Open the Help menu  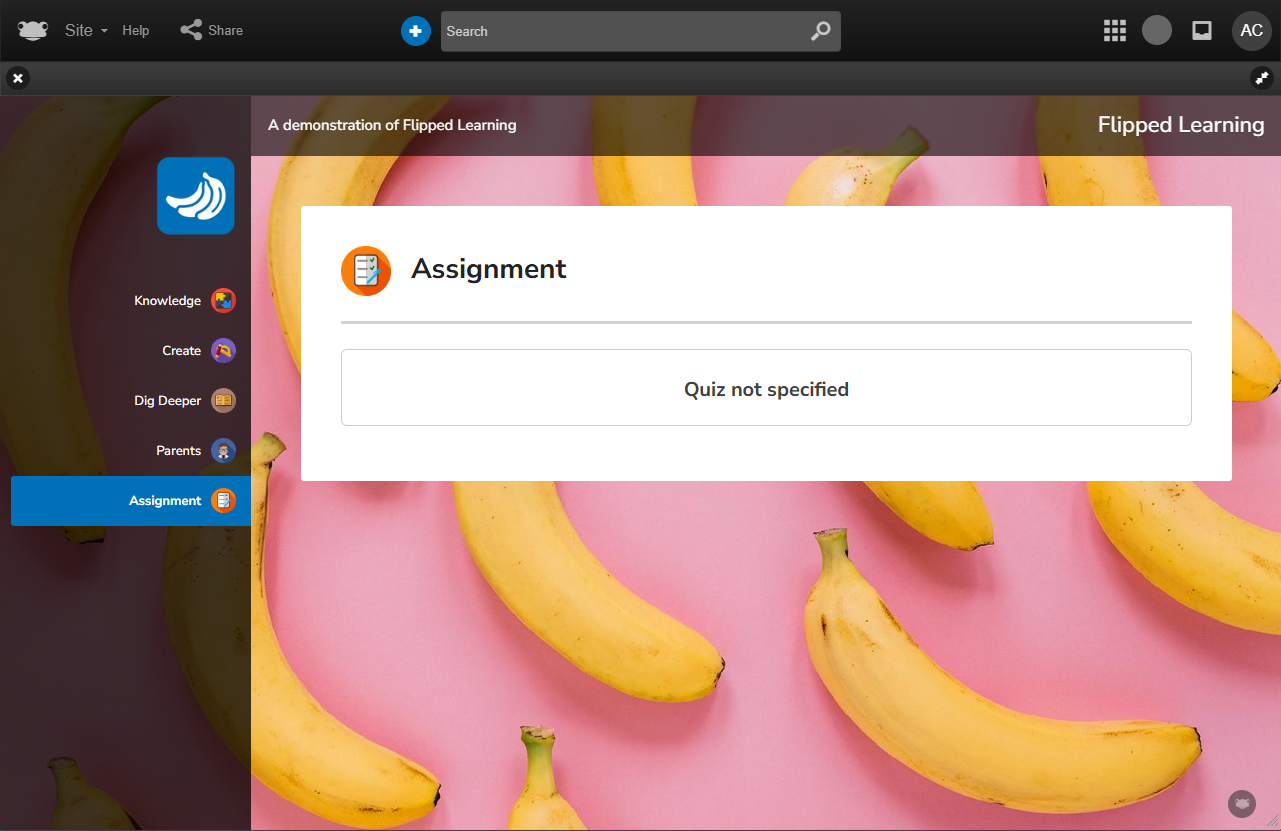(x=136, y=30)
